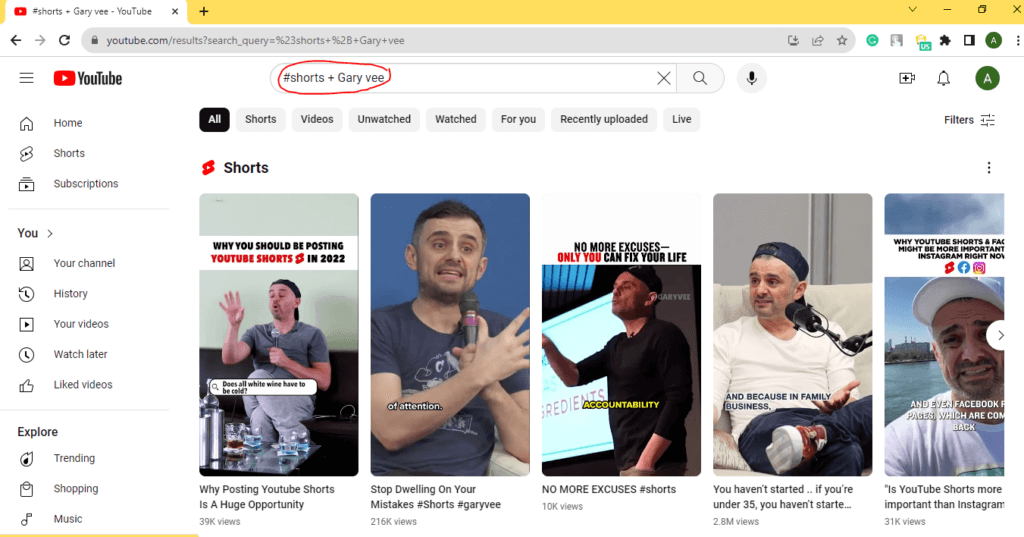The height and width of the screenshot is (537, 1024).
Task: Select the Shorts filter chip
Action: pos(261,120)
